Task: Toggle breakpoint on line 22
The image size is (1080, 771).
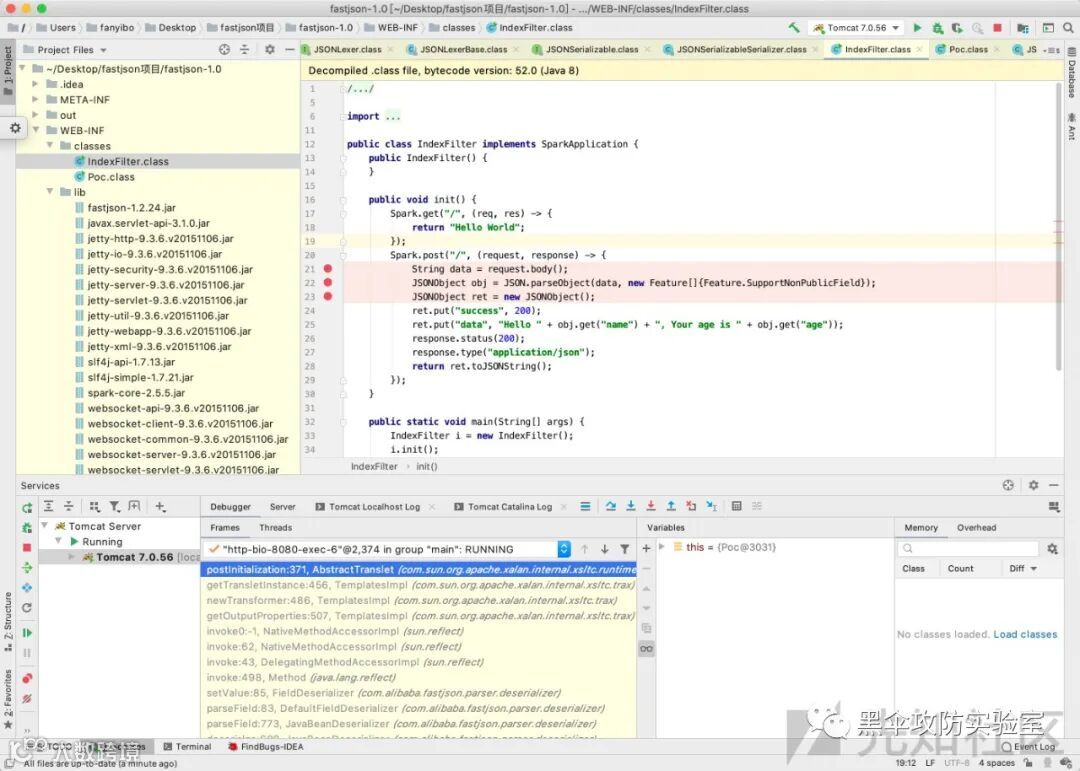Action: click(328, 282)
